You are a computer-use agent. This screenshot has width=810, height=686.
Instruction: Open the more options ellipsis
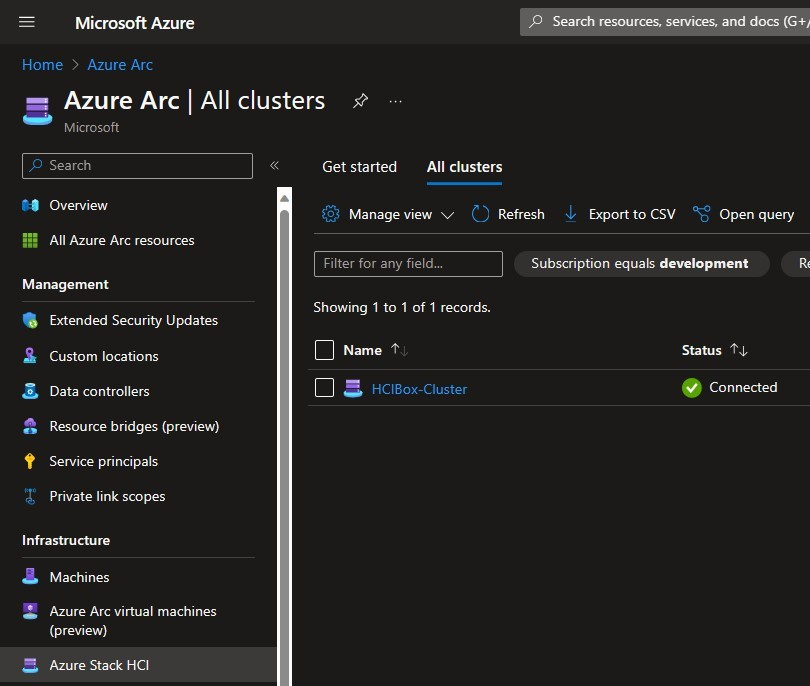pyautogui.click(x=395, y=102)
